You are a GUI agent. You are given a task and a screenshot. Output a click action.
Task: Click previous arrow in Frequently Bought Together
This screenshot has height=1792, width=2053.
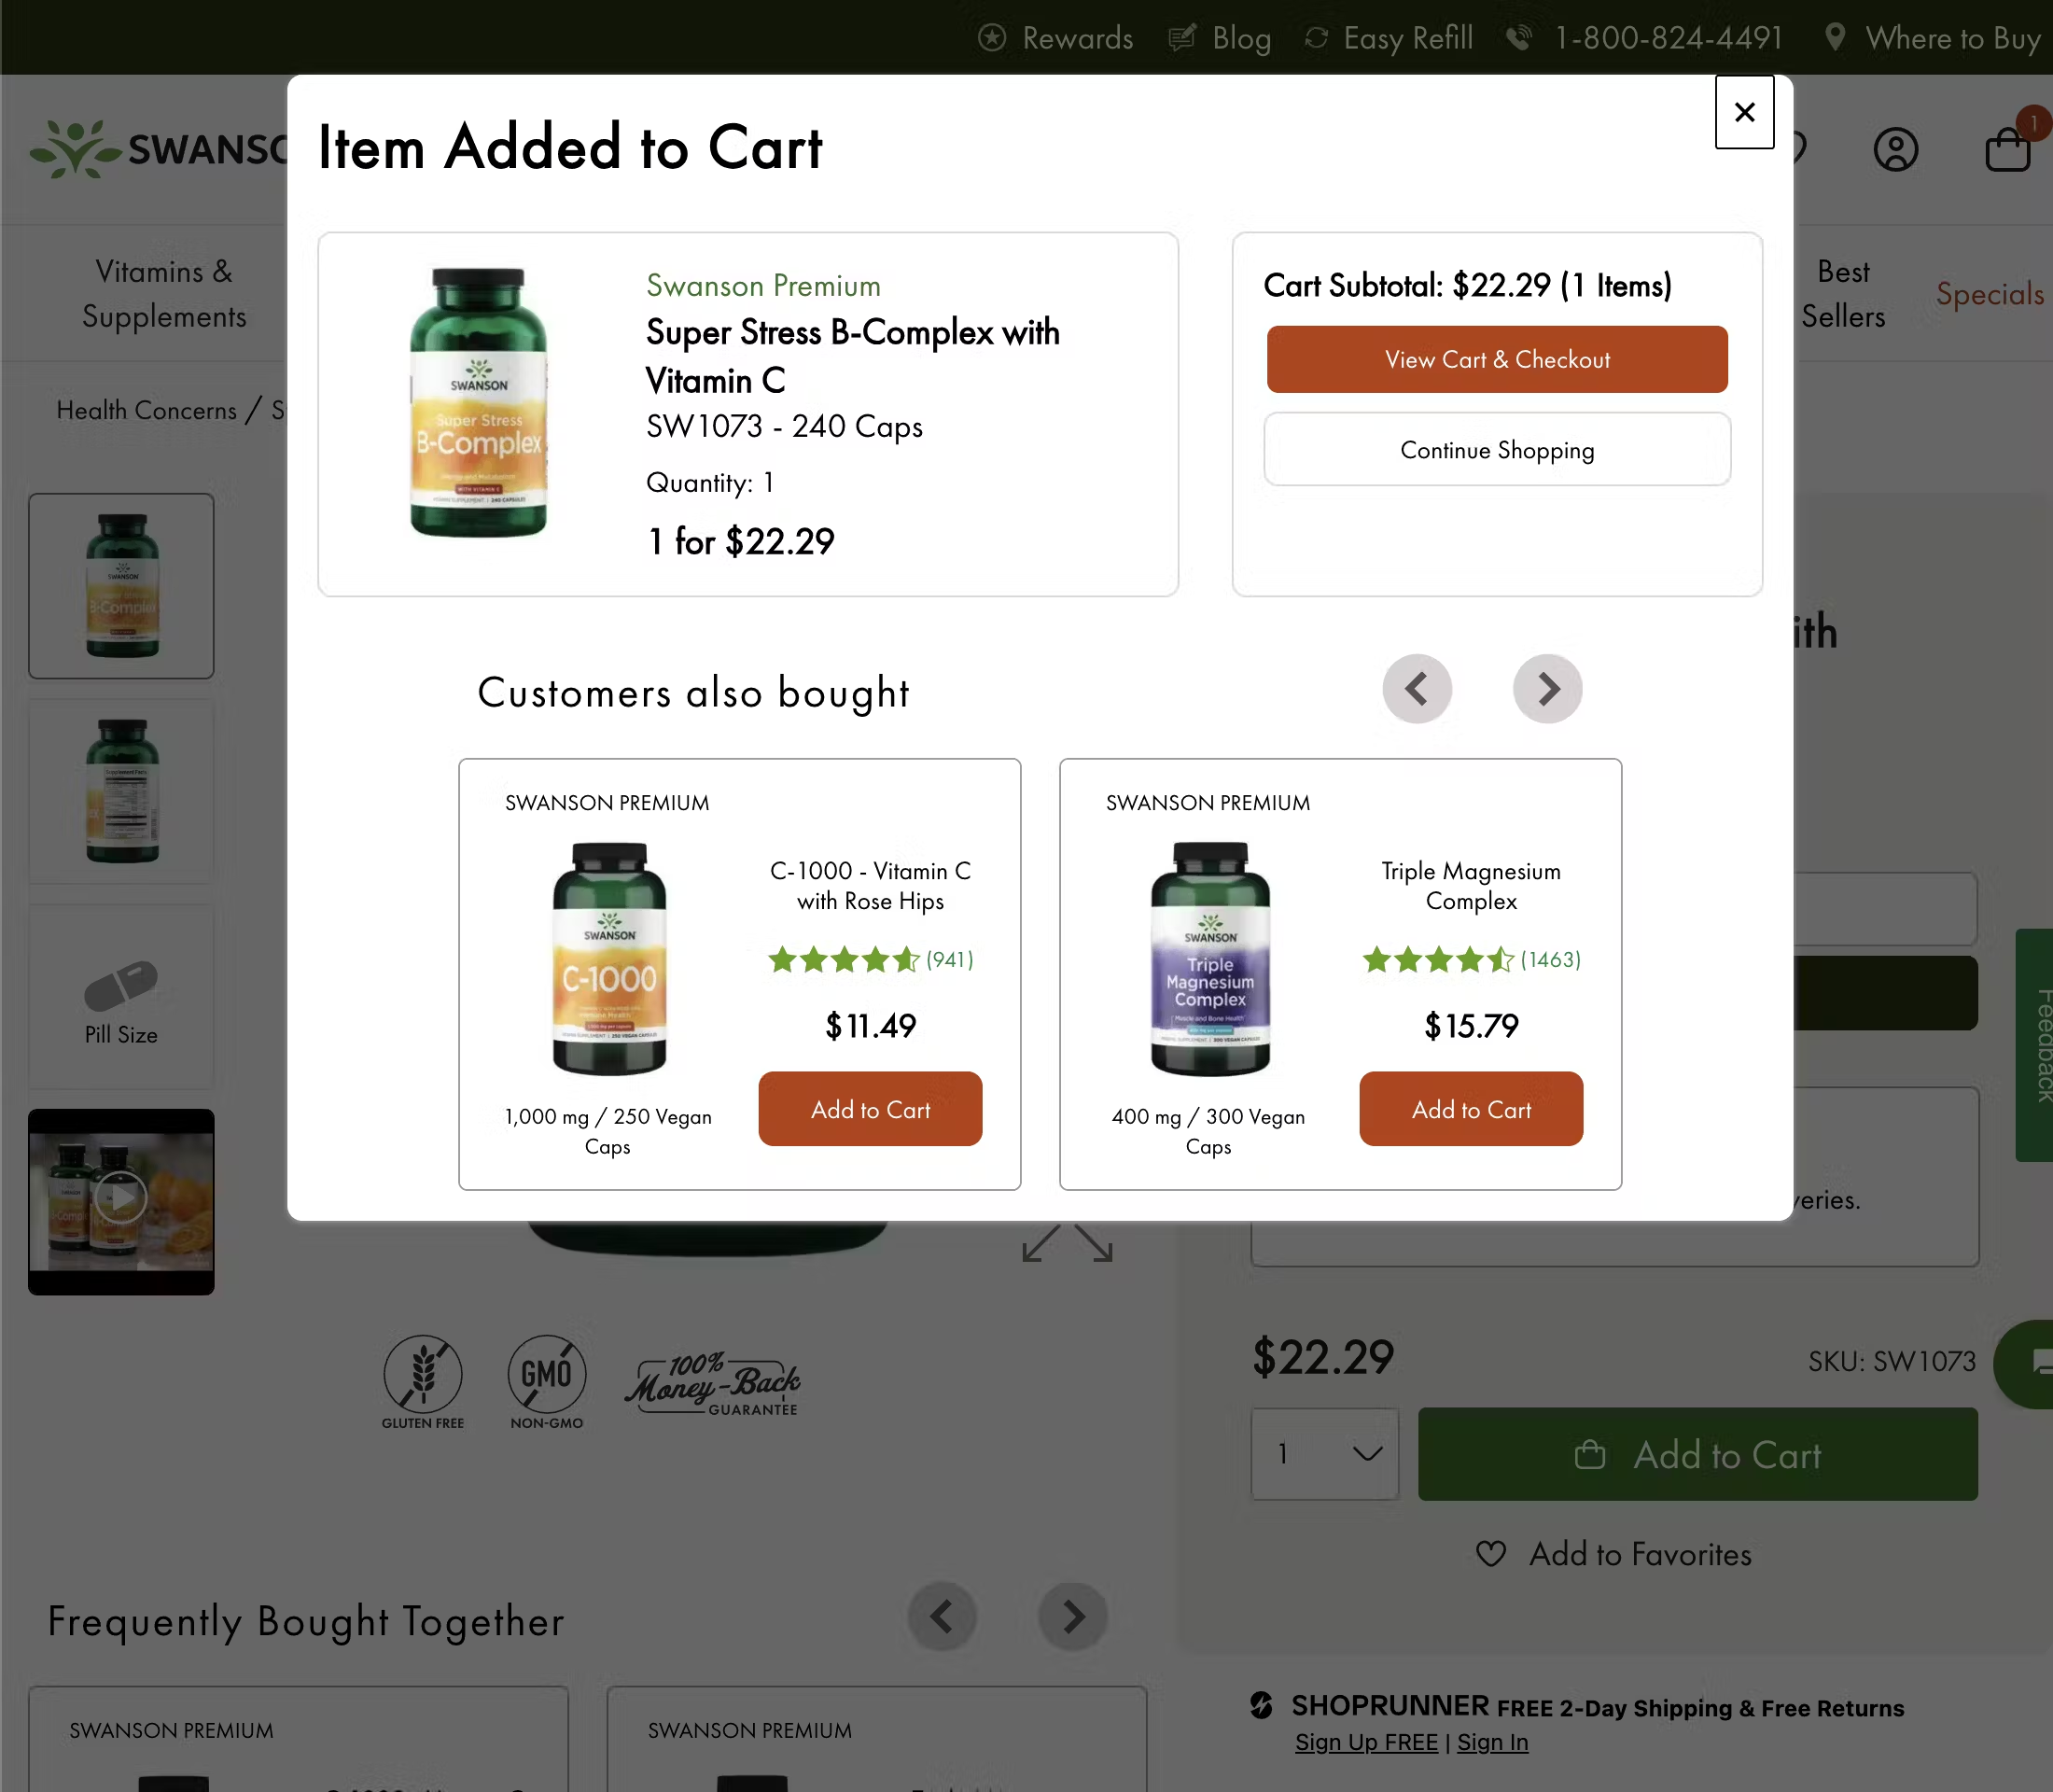(x=941, y=1616)
